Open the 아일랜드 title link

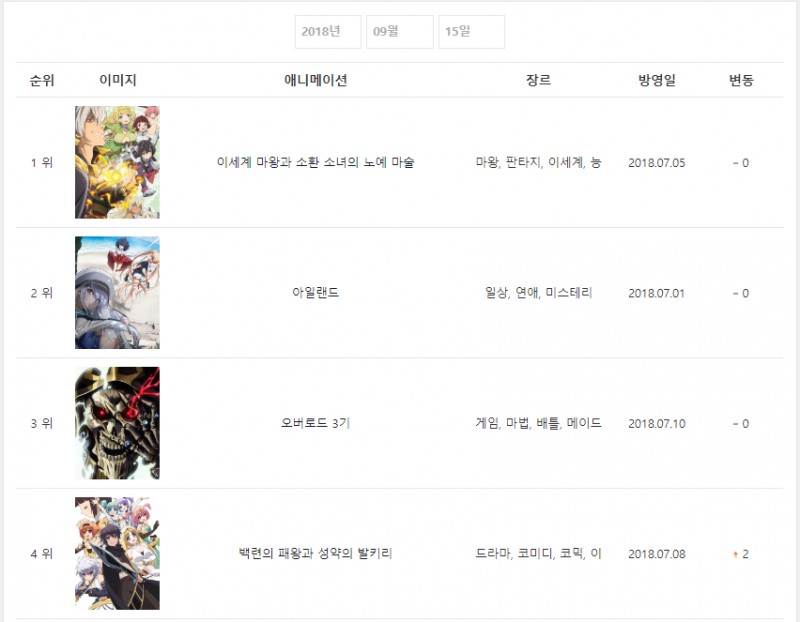click(x=315, y=292)
